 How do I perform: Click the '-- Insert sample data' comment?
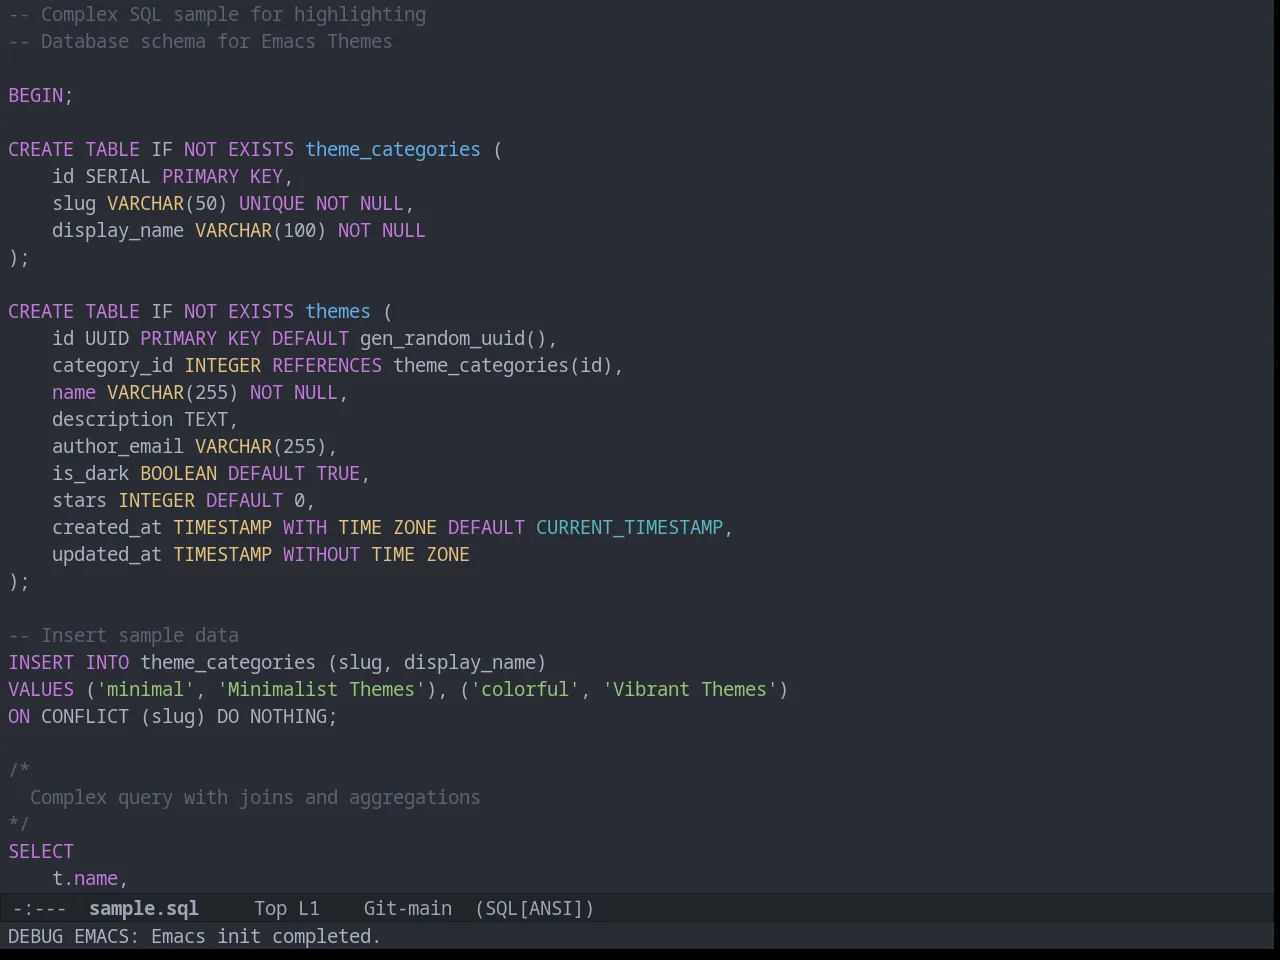click(x=124, y=635)
